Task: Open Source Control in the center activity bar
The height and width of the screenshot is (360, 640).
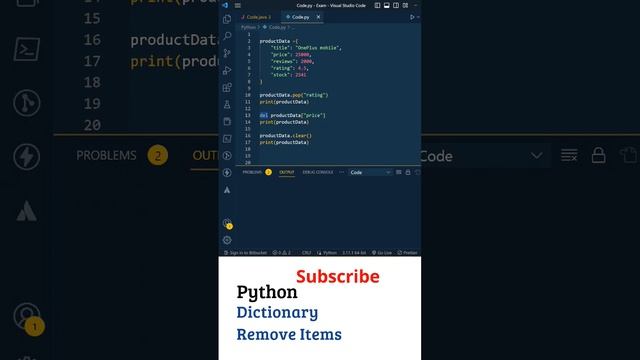Action: (227, 53)
